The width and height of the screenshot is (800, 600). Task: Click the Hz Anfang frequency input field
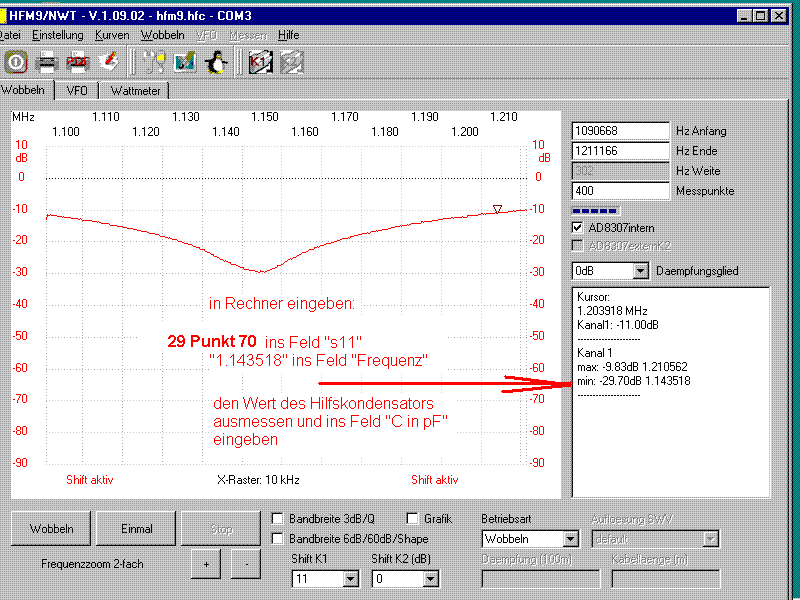pos(619,131)
